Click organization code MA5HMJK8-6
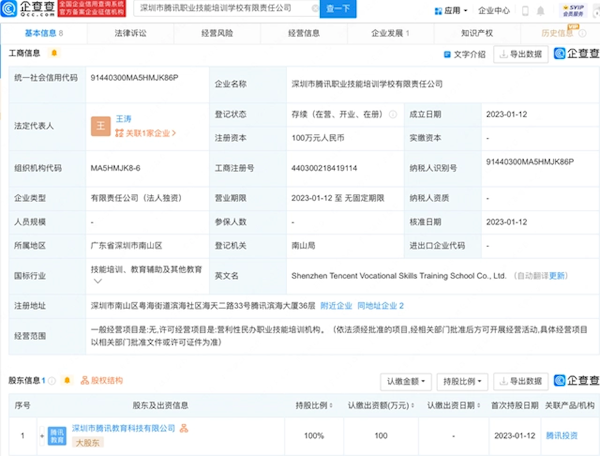Viewport: 600px width, 456px height. click(115, 168)
